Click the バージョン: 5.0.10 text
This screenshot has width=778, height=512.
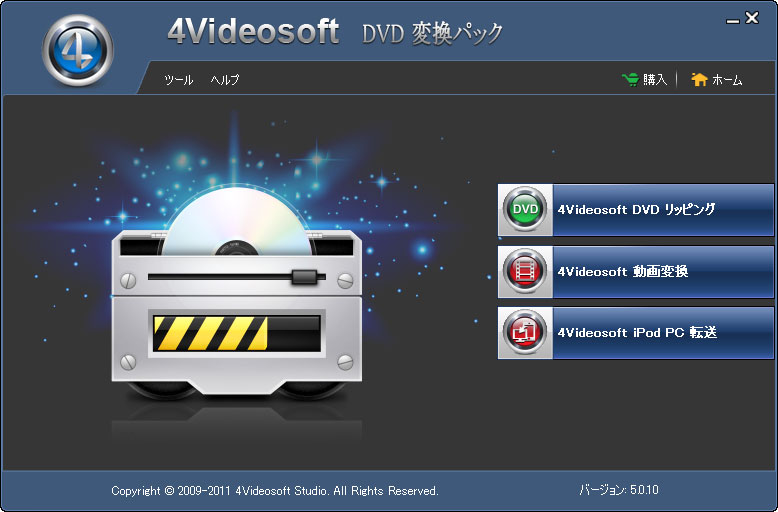point(619,490)
